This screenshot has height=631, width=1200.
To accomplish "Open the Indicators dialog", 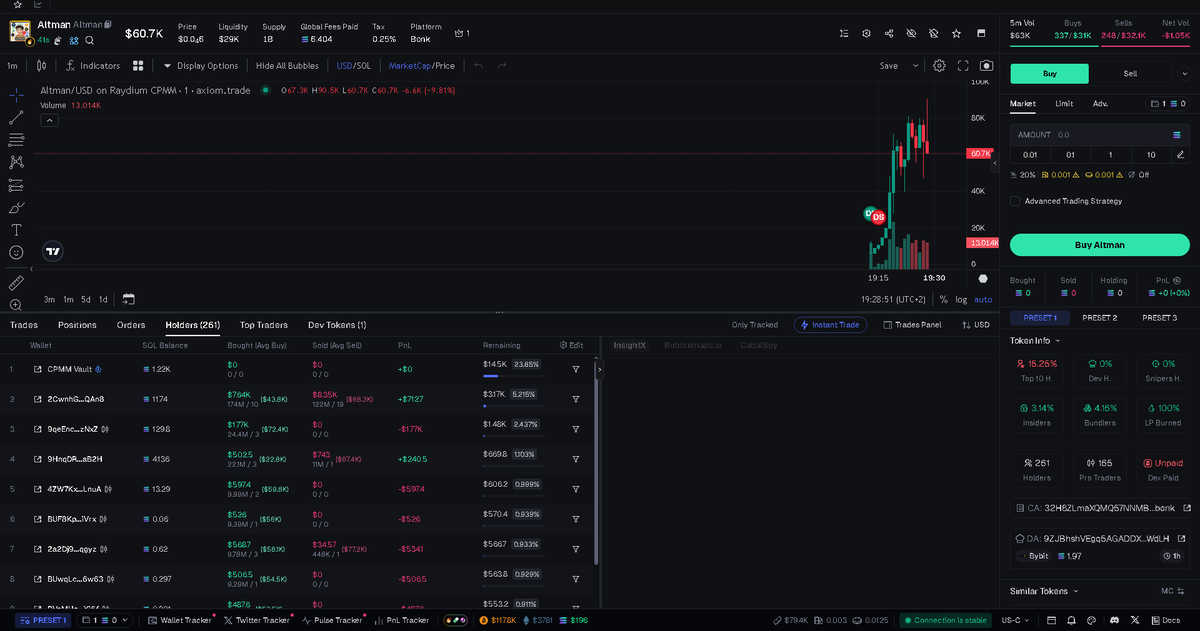I will (x=92, y=66).
